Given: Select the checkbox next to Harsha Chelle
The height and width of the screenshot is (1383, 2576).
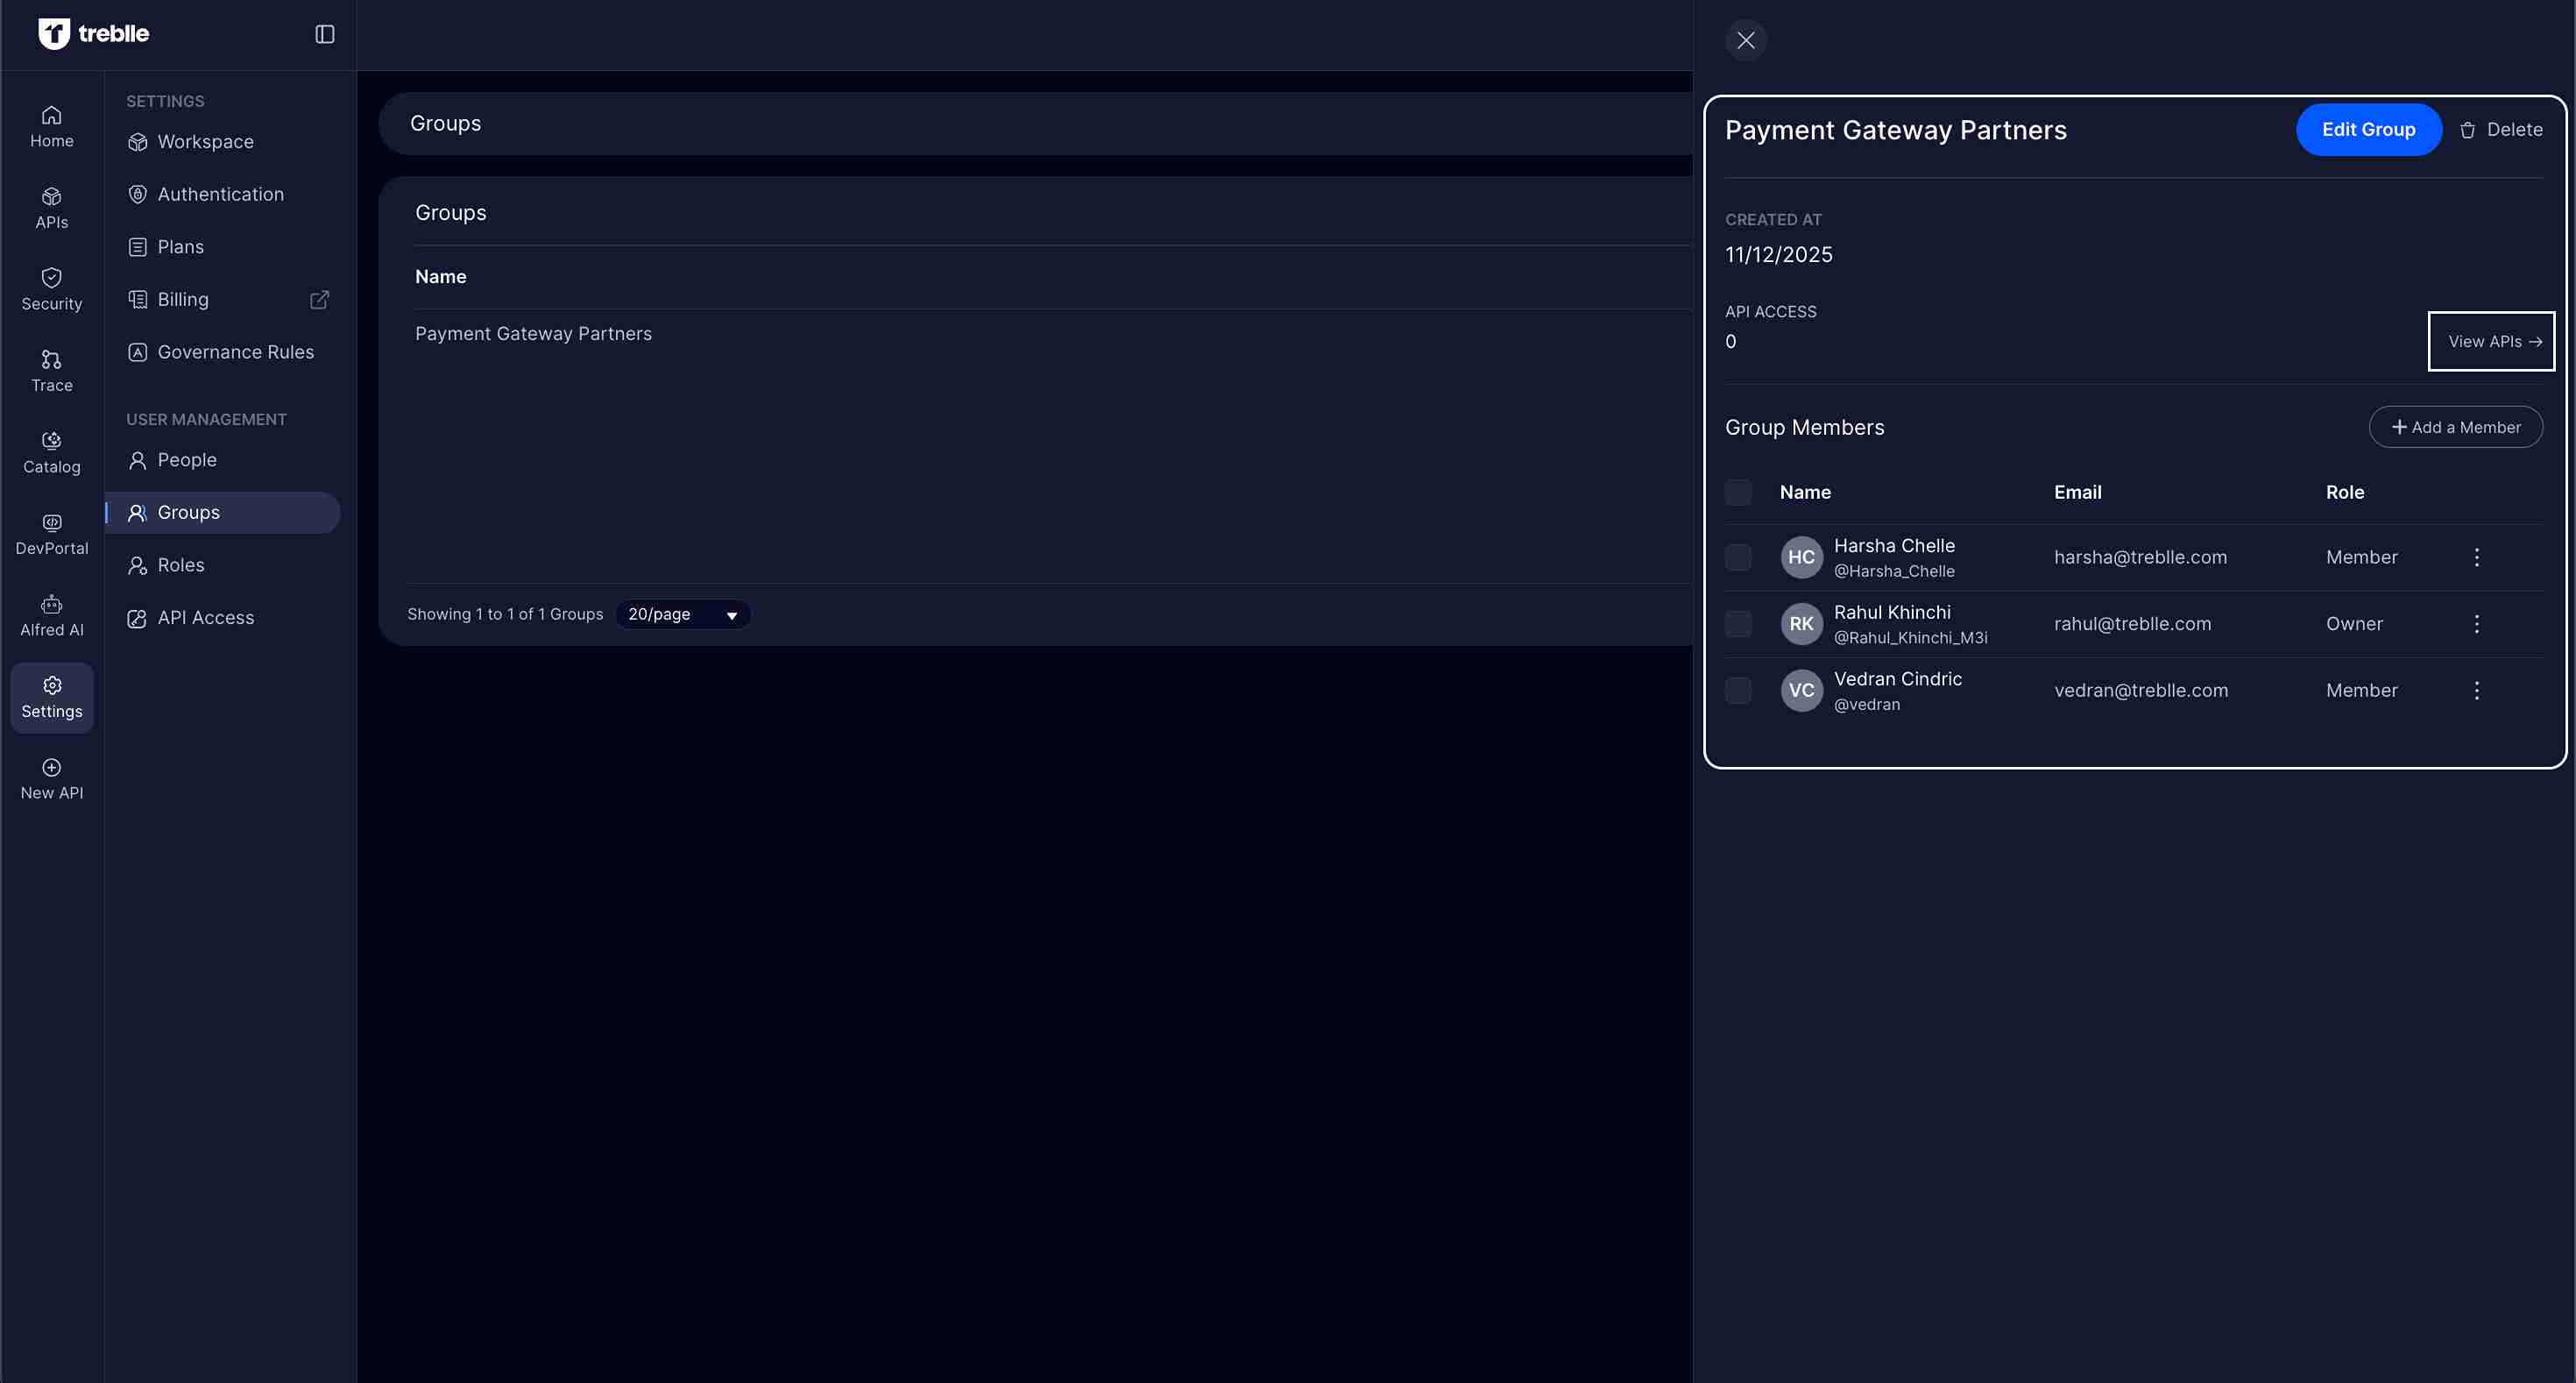Looking at the screenshot, I should tap(1738, 557).
